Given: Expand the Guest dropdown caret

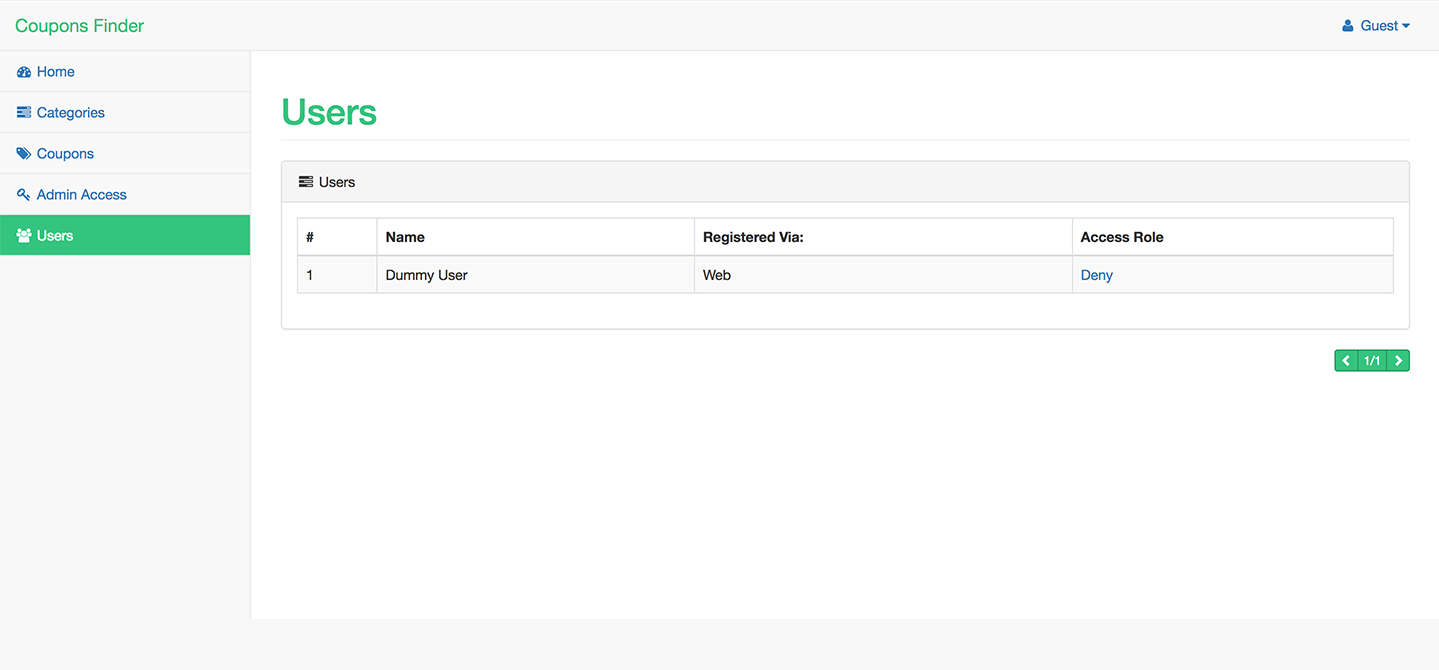Looking at the screenshot, I should 1406,26.
